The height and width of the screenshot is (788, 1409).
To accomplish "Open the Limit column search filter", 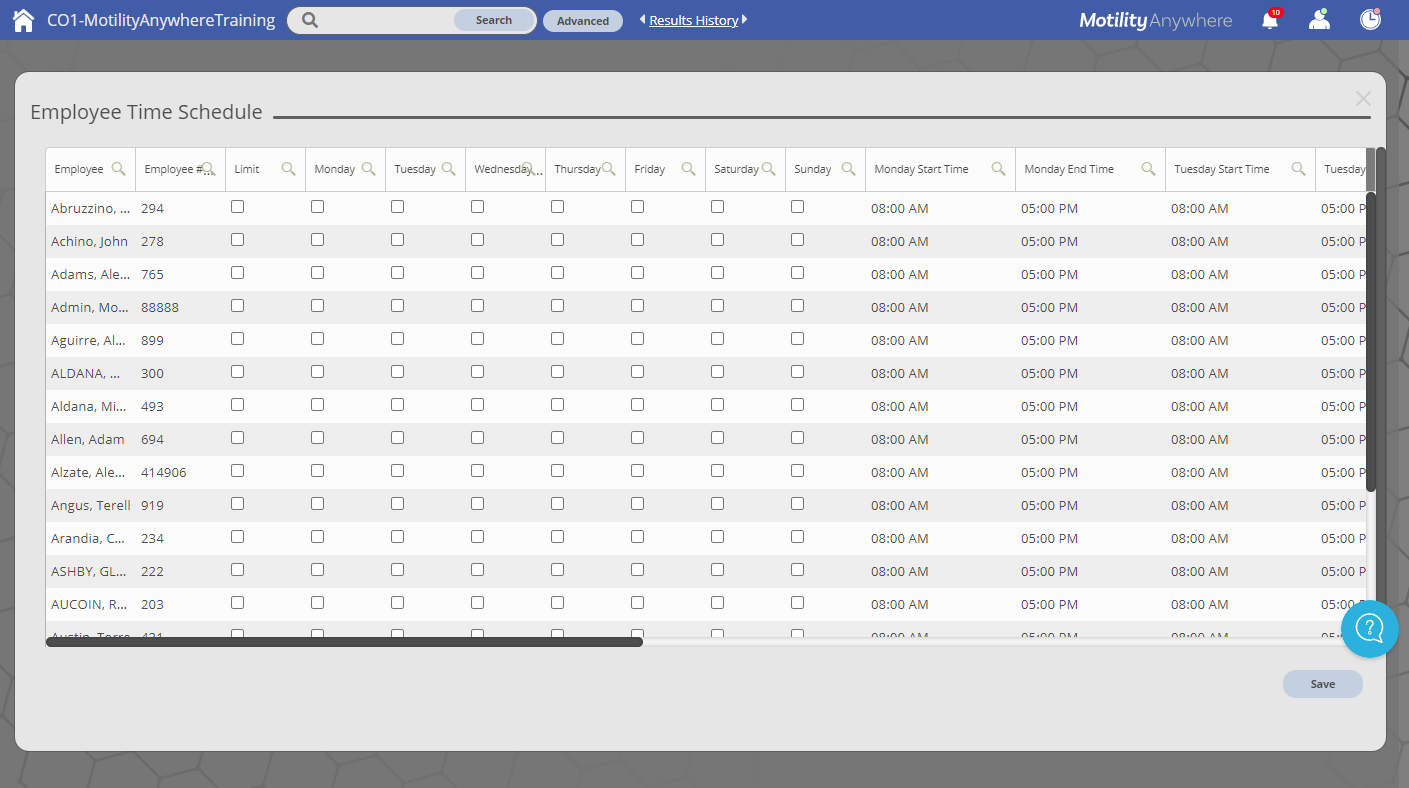I will pos(289,169).
